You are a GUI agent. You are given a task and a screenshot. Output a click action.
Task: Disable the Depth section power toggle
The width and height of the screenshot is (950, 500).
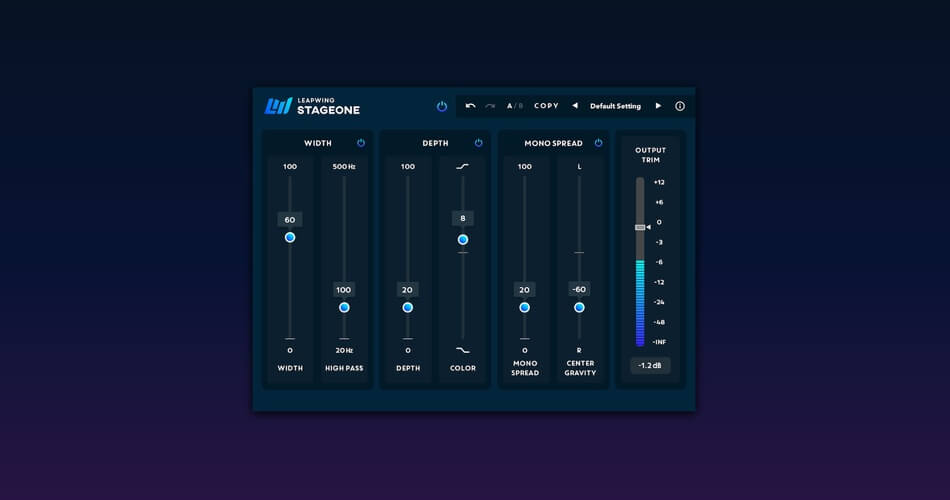(x=478, y=143)
